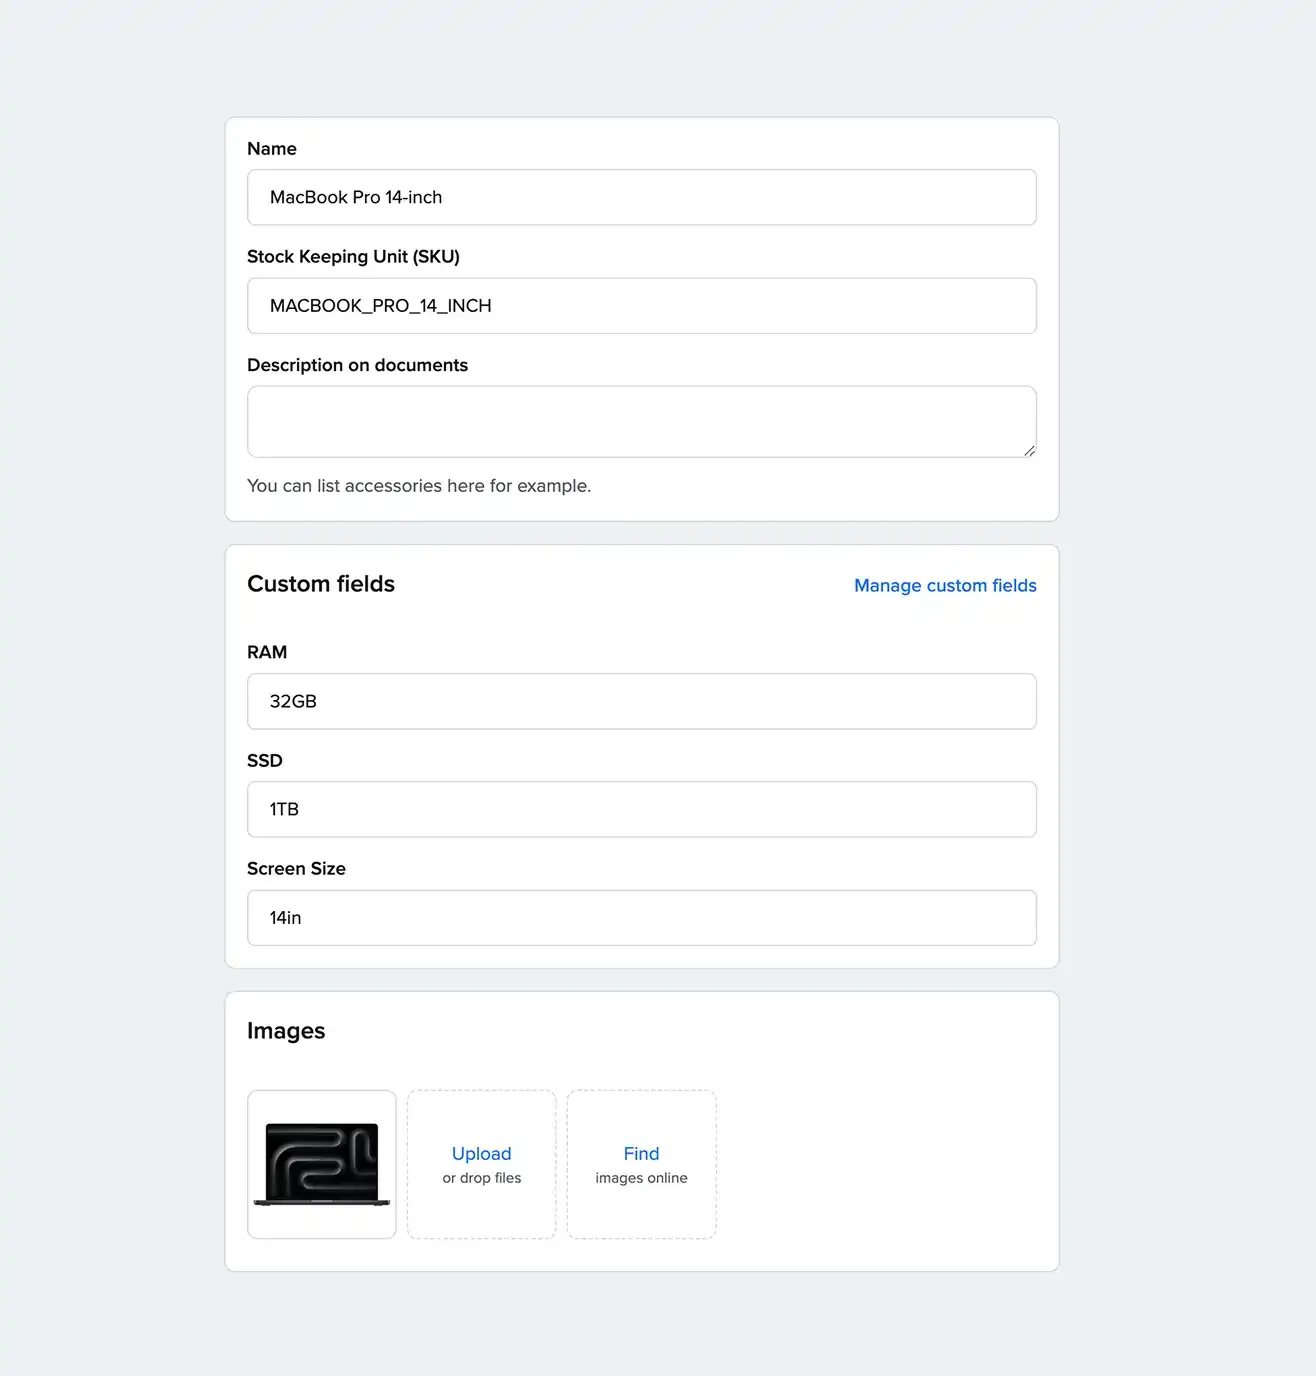
Task: Select the MacBook Pro image thumbnail
Action: coord(322,1164)
